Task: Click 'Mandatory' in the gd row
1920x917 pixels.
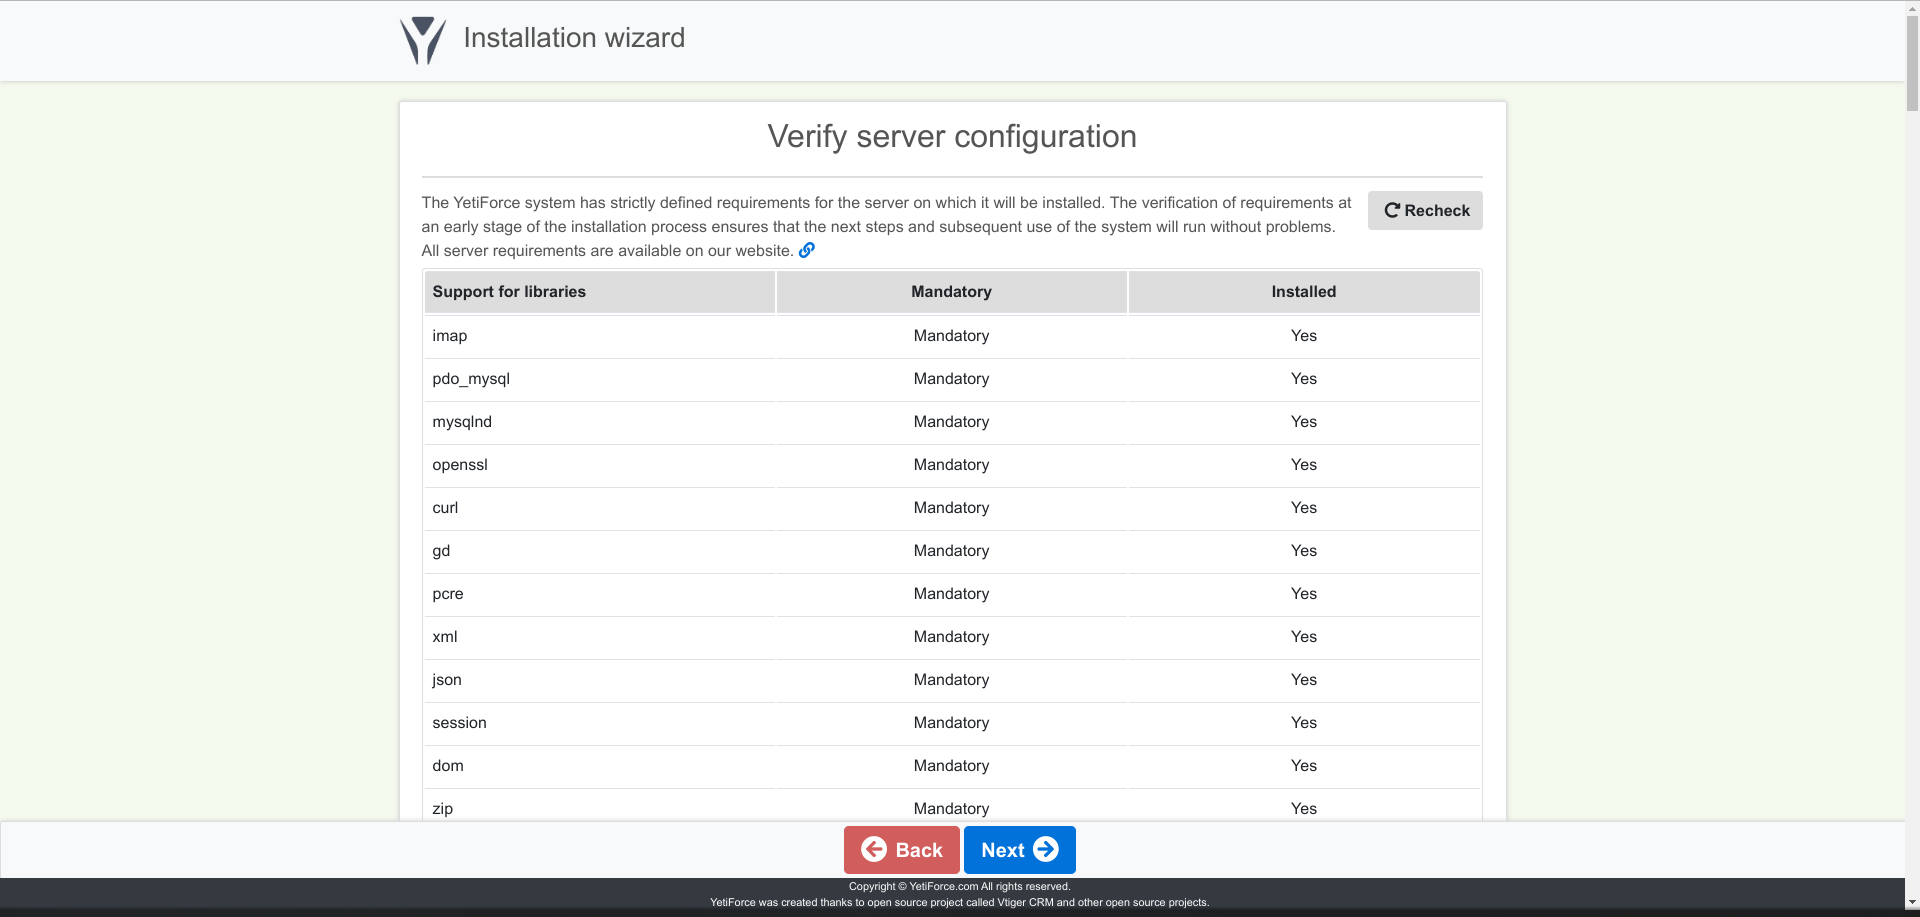Action: click(951, 551)
